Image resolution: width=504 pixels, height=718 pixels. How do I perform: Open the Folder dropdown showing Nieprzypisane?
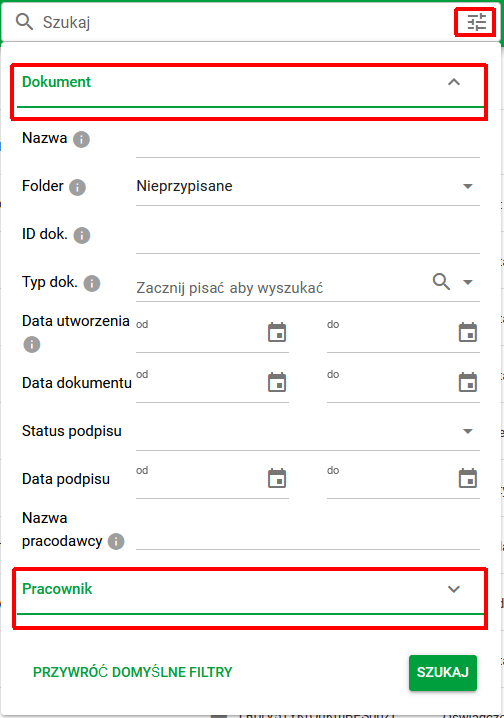(308, 187)
